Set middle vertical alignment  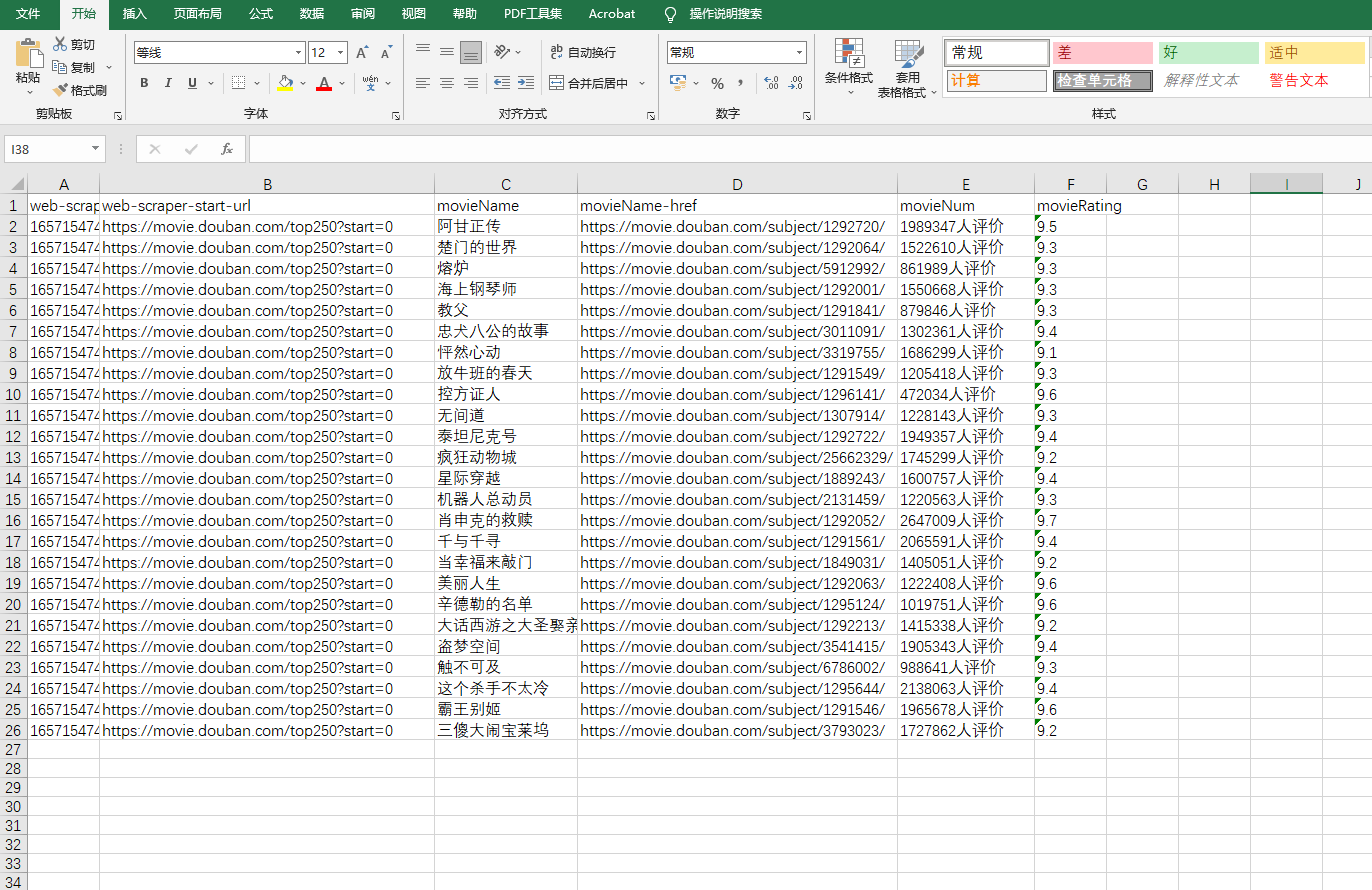pyautogui.click(x=447, y=51)
